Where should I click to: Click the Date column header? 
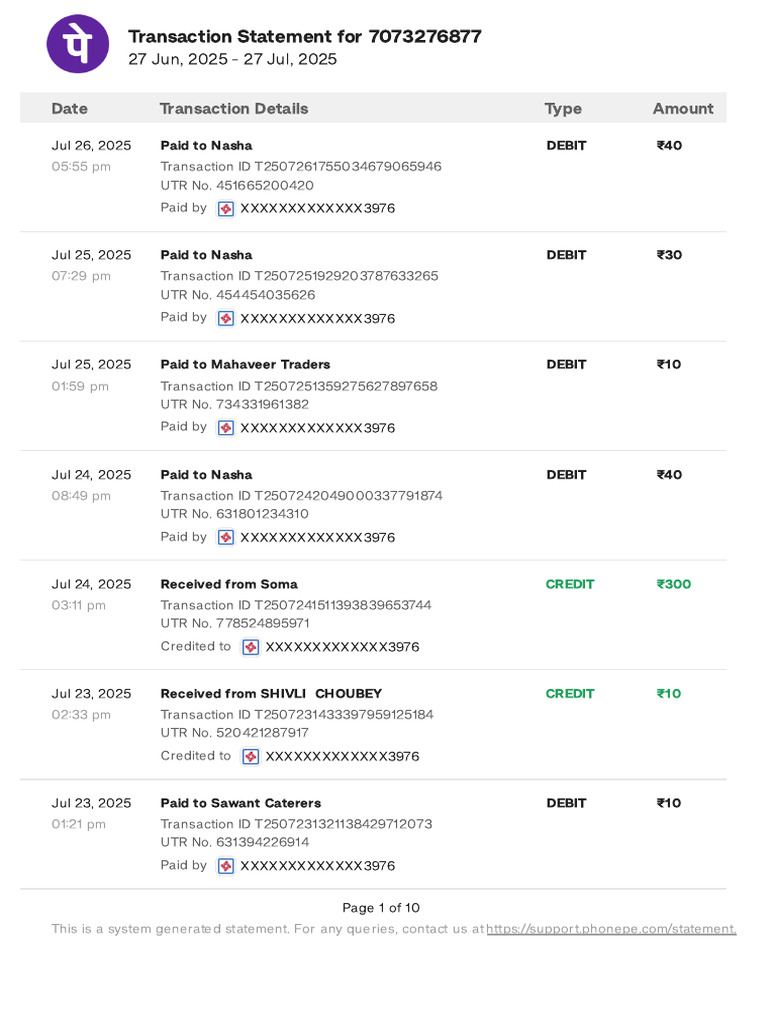[x=69, y=108]
